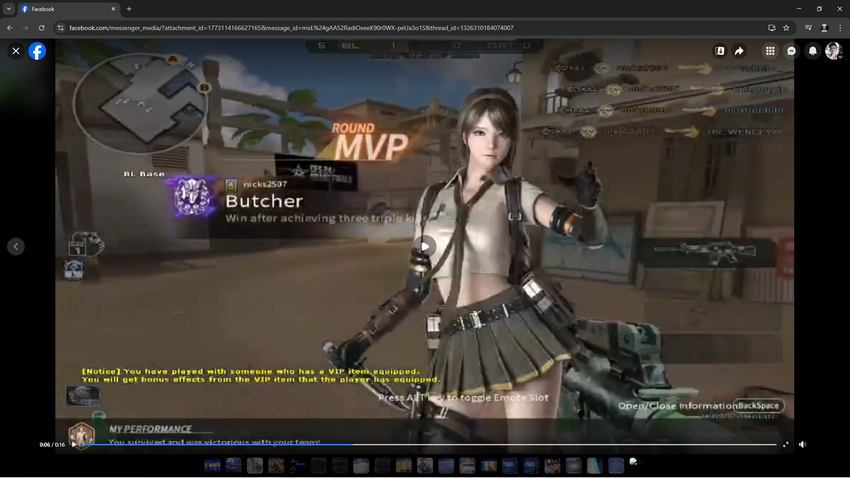Close the Facebook media viewer
This screenshot has height=478, width=850.
click(x=16, y=51)
